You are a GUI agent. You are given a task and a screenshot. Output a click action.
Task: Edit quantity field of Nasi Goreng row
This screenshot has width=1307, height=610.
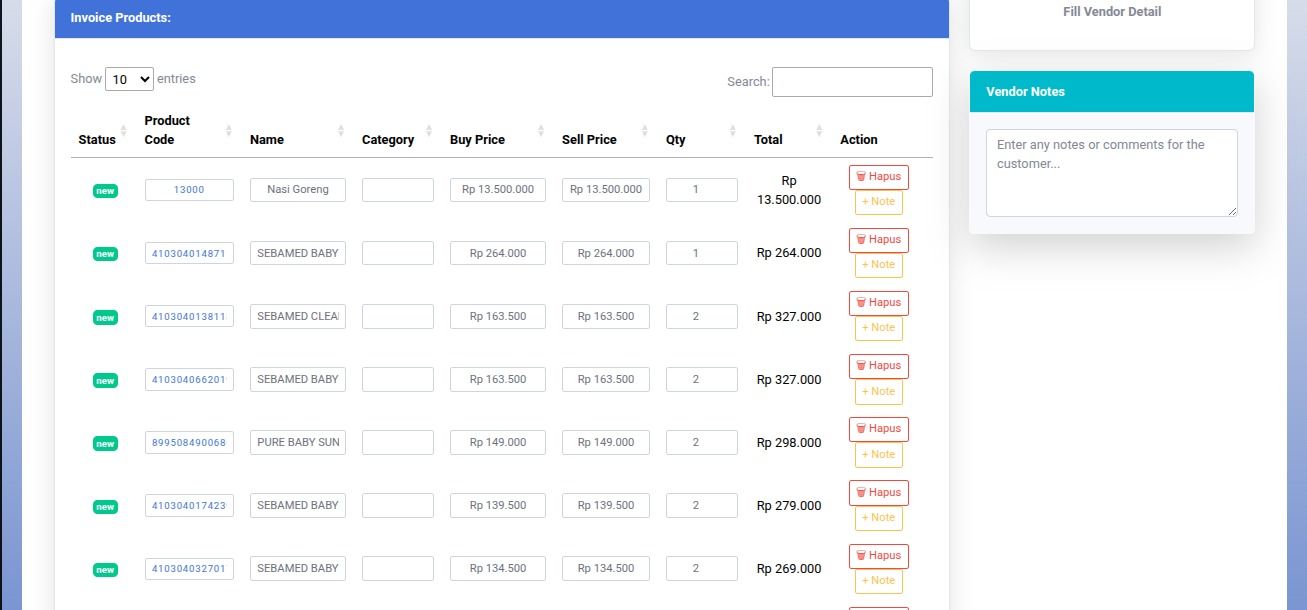[x=701, y=190]
